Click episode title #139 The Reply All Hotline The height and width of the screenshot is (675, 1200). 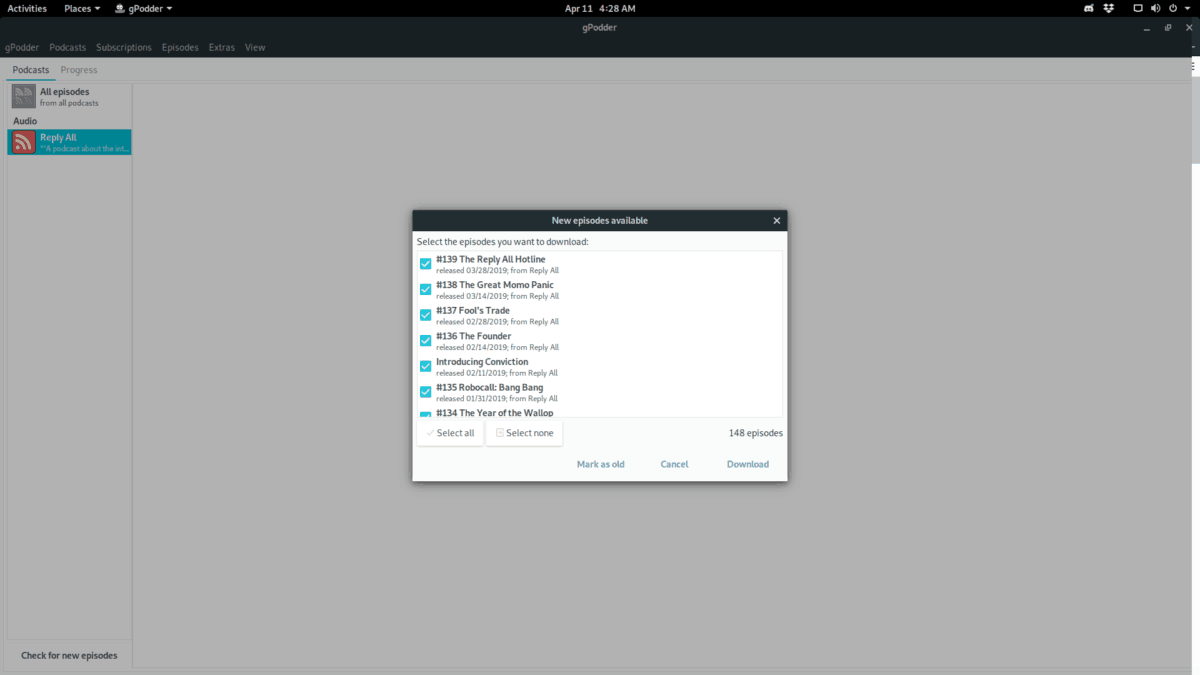(491, 259)
